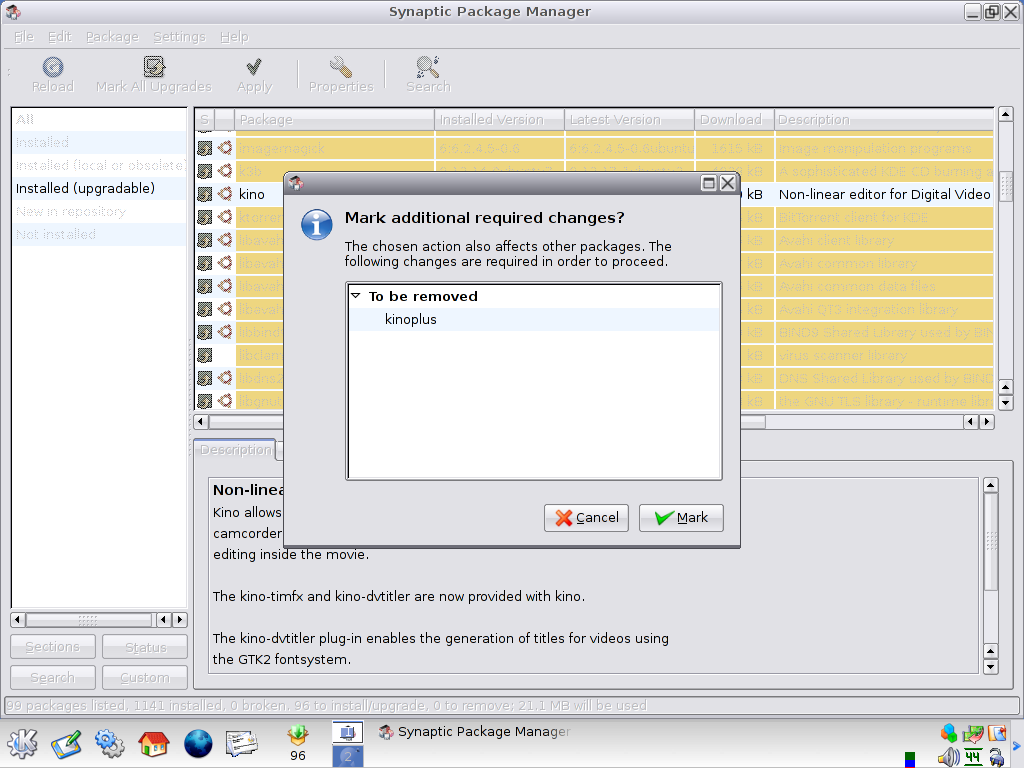This screenshot has width=1024, height=768.
Task: Click the Synaptic dialog title icon
Action: point(296,183)
